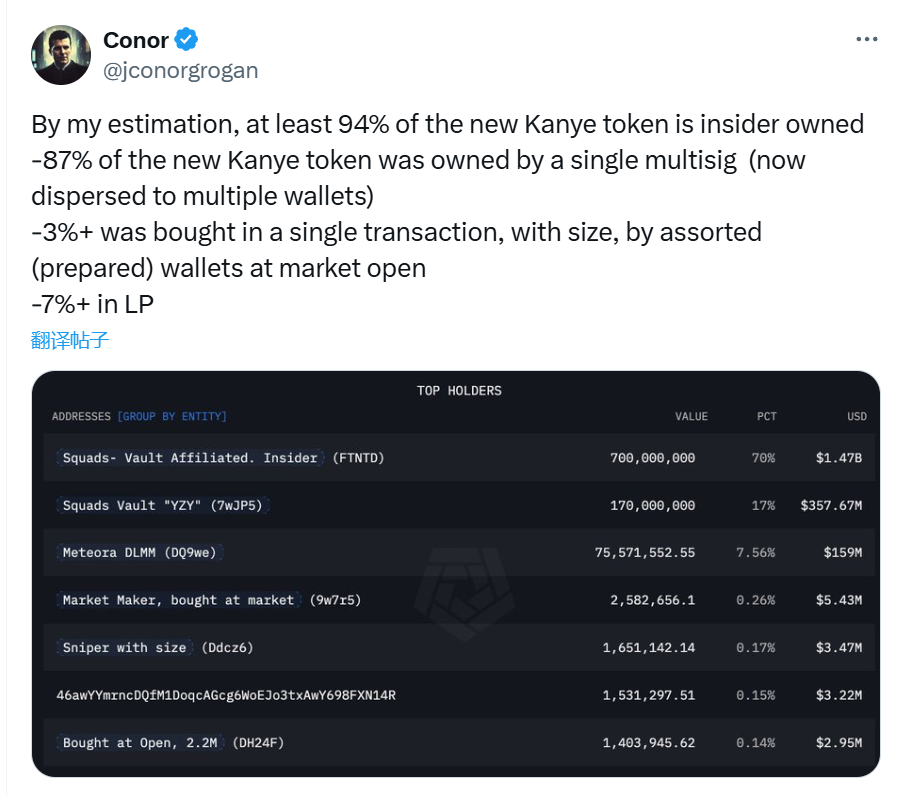Click the 翻译帖子 translate post link

click(x=70, y=340)
